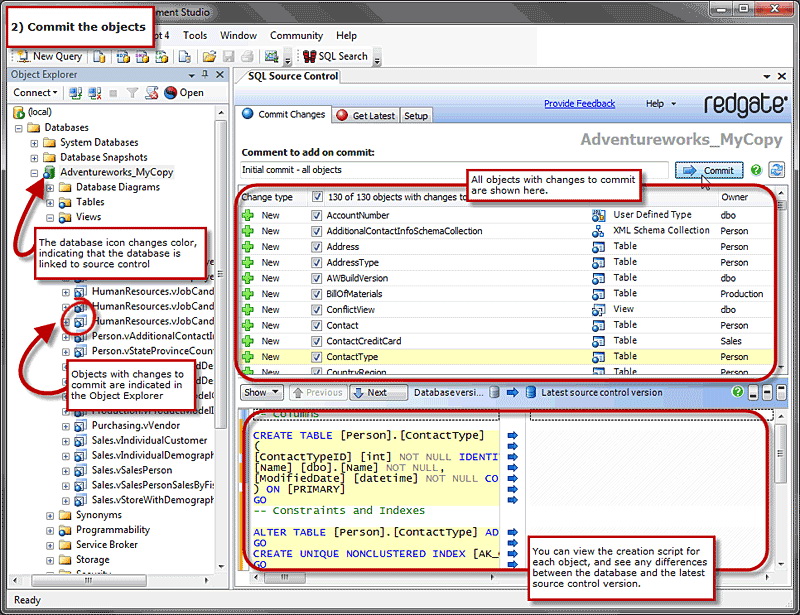Click the Disconnect icon in Object Explorer
This screenshot has width=800, height=615.
pos(94,93)
